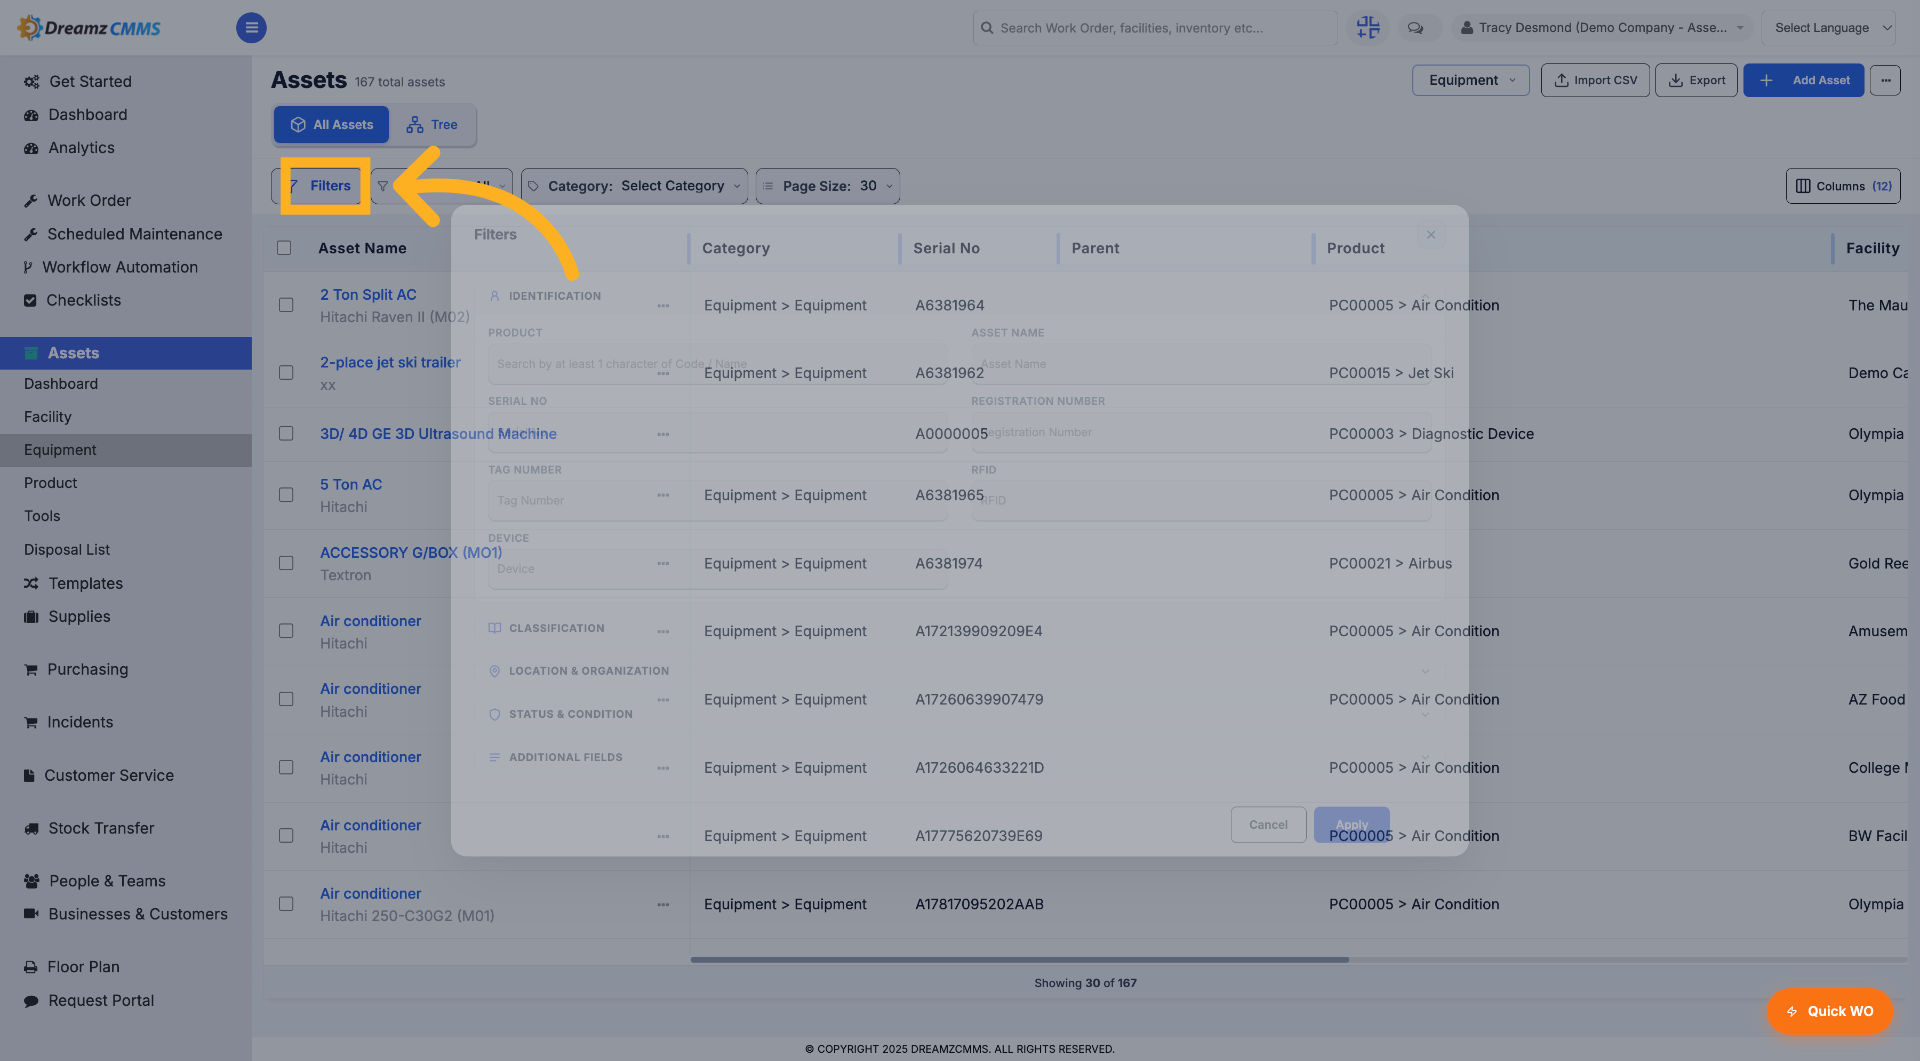Close the Filters dialog with the X
This screenshot has height=1061, width=1920.
[x=1431, y=235]
